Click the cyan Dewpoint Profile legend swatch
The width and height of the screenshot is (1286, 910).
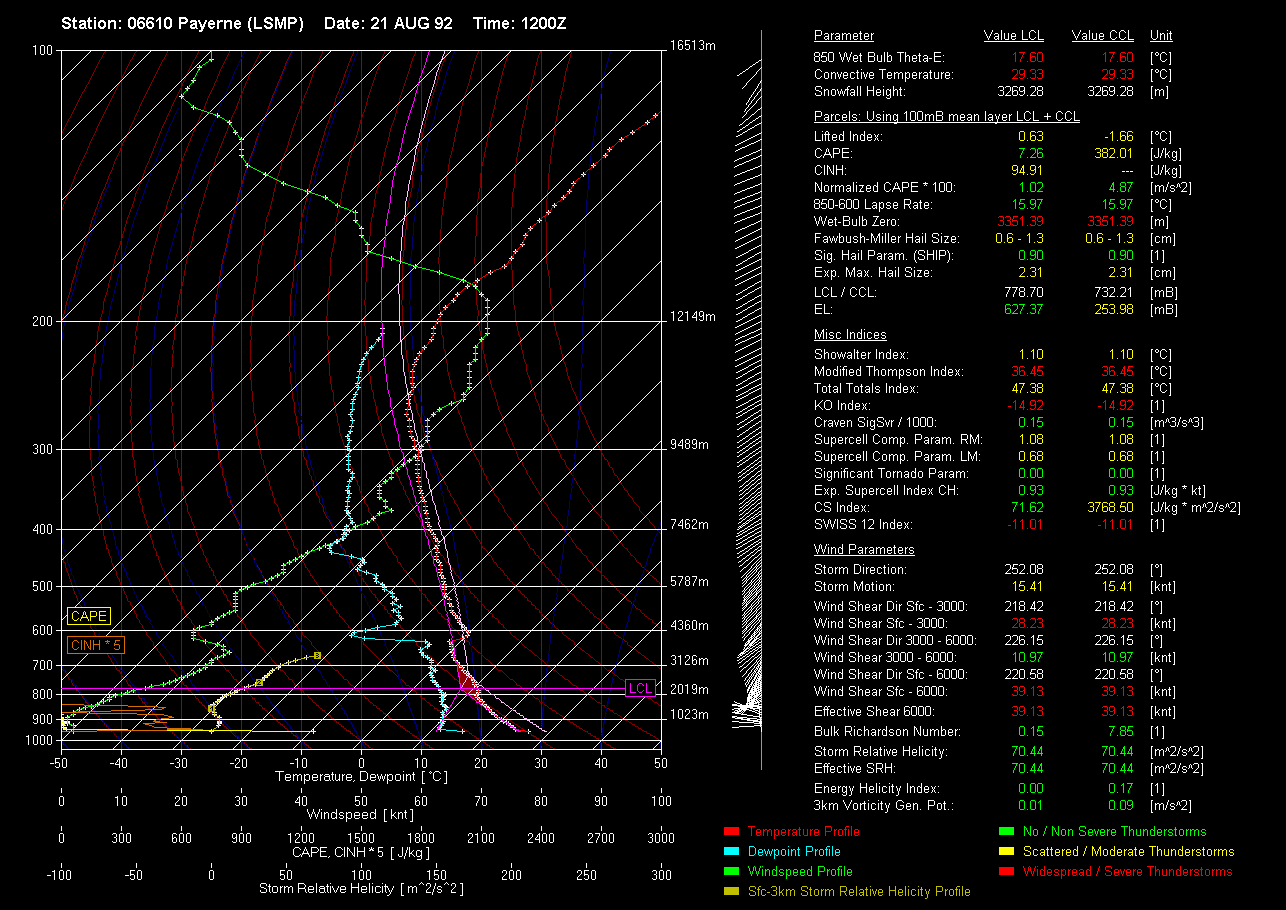tap(730, 852)
